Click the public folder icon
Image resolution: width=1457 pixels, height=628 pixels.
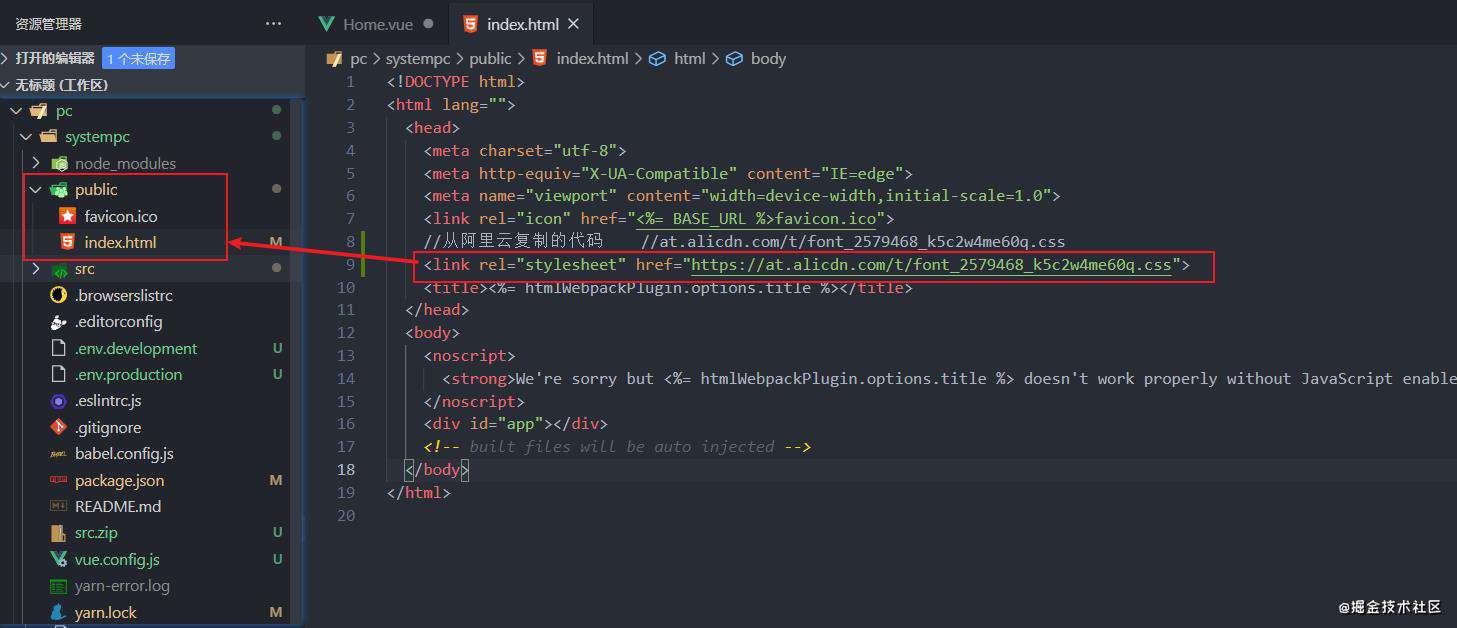59,190
